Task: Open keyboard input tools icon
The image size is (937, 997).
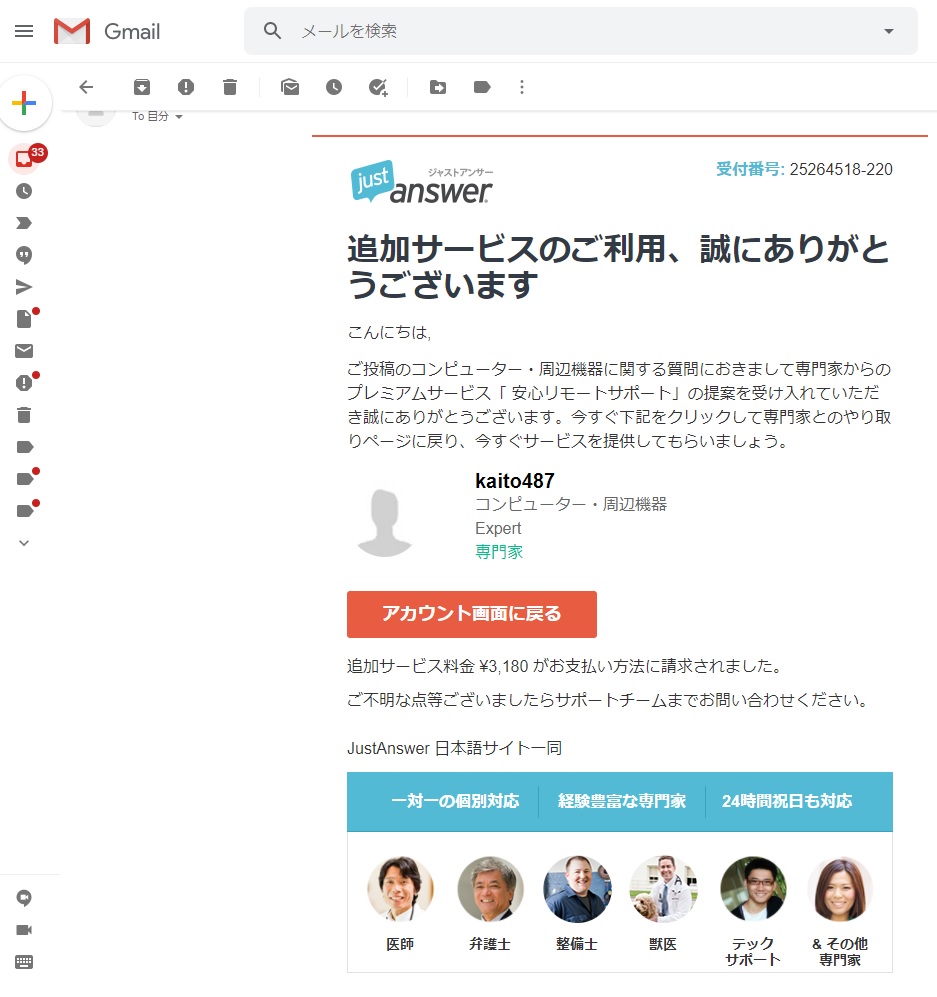Action: [x=24, y=961]
